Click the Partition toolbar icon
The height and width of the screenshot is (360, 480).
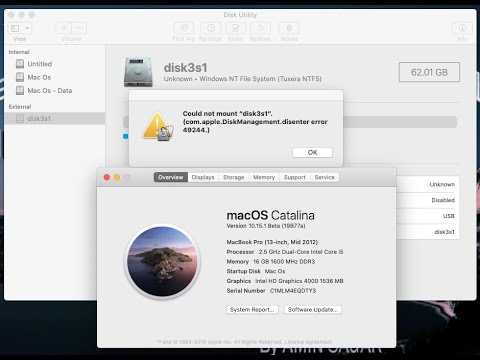[211, 28]
